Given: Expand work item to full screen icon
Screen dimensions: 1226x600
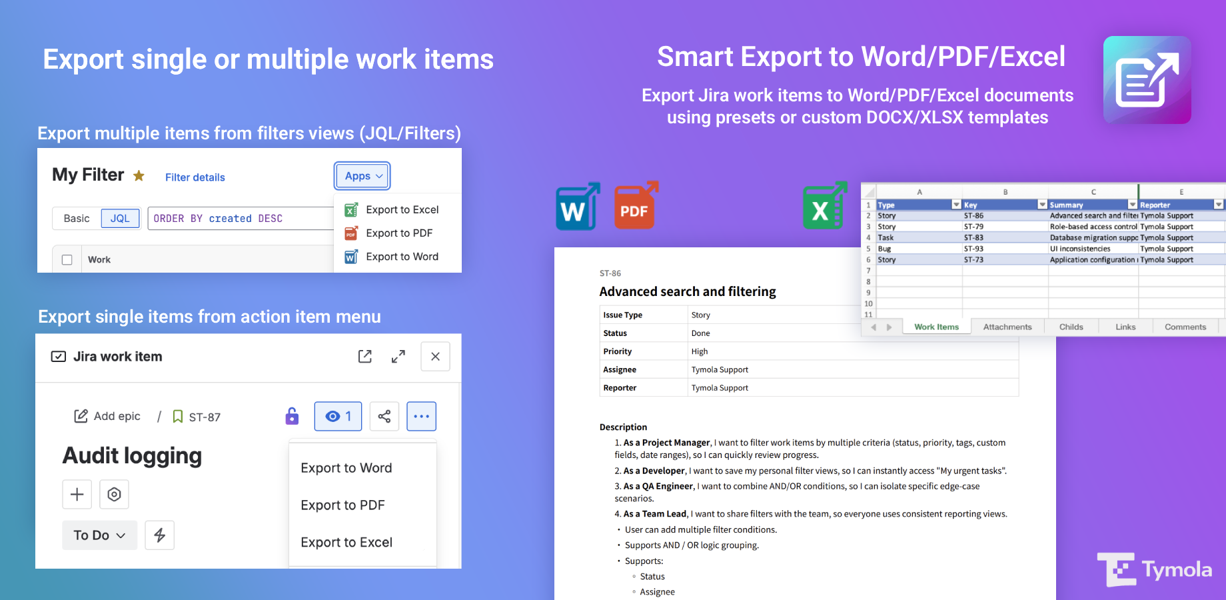Looking at the screenshot, I should tap(398, 356).
